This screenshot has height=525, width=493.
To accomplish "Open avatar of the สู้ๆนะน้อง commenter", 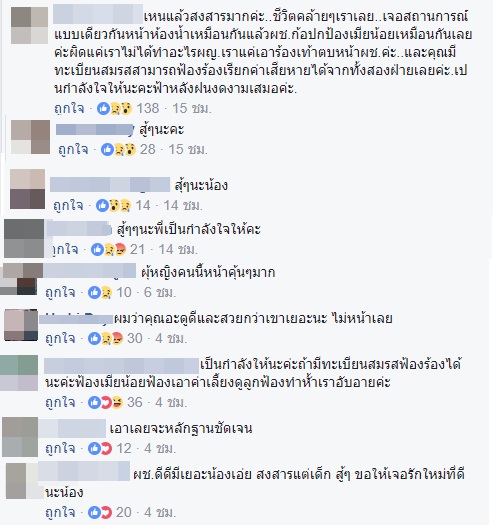I will pos(27,189).
